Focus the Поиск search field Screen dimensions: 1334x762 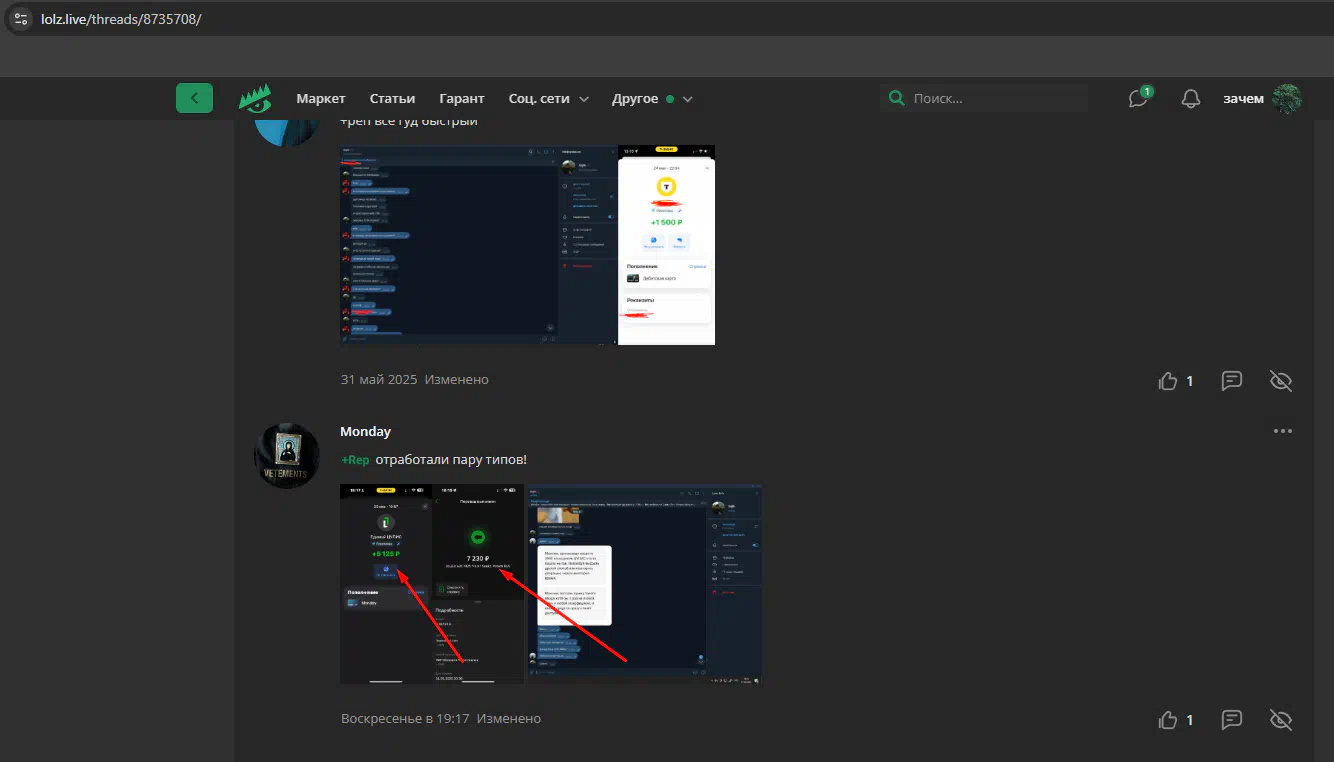pyautogui.click(x=985, y=98)
